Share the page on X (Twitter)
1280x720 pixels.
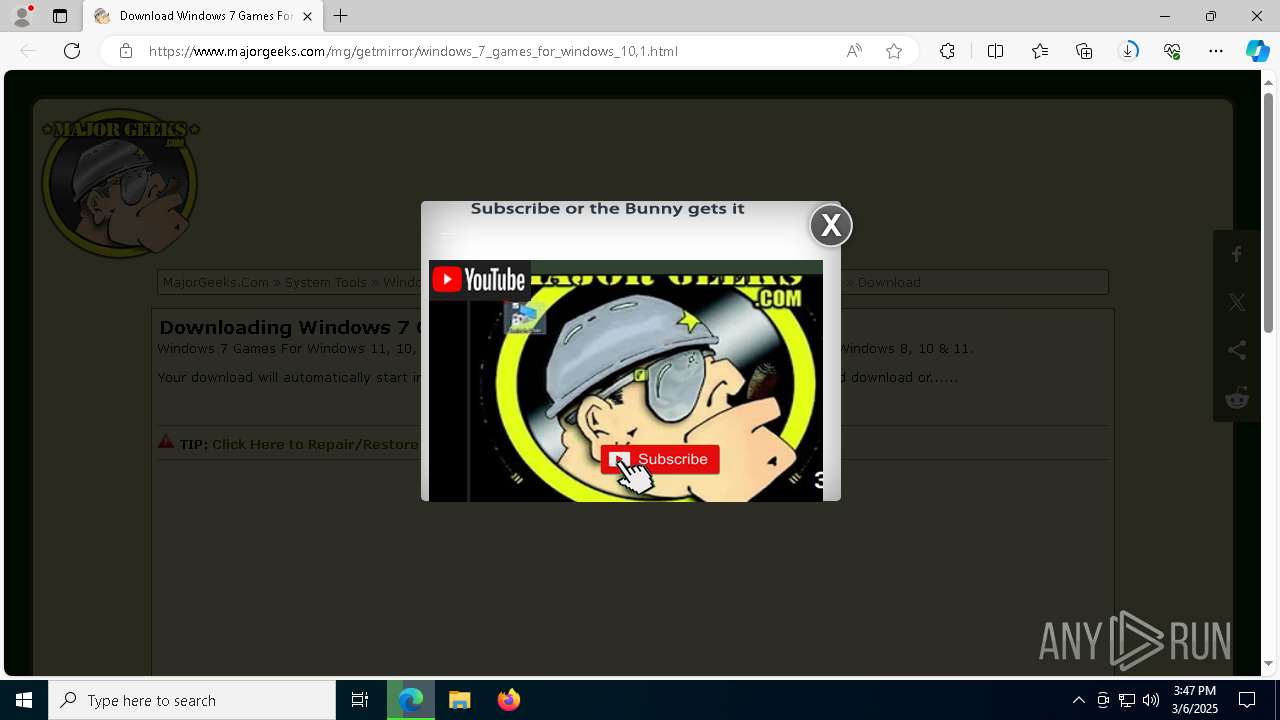coord(1237,302)
